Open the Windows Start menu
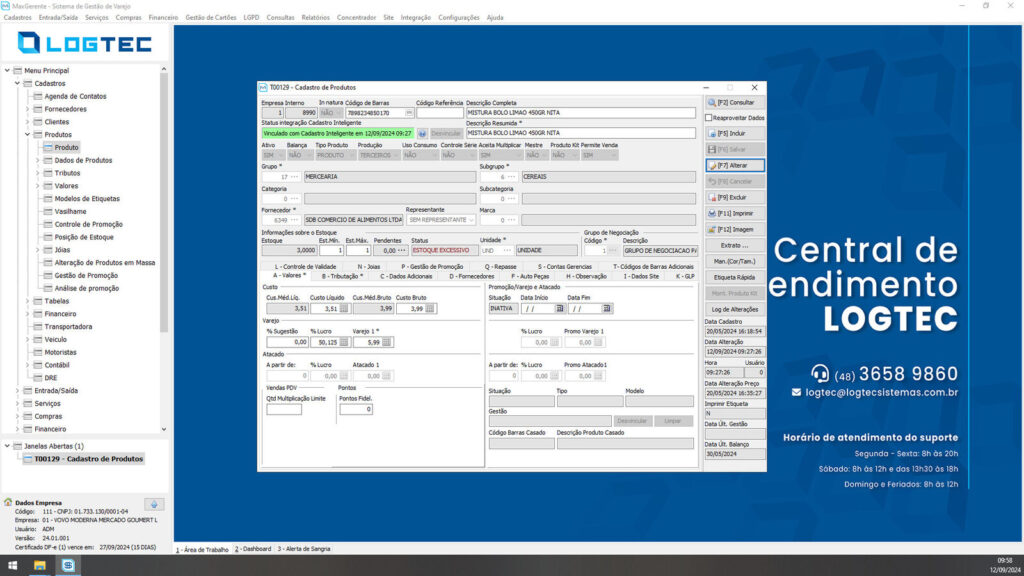Viewport: 1024px width, 576px height. click(12, 566)
